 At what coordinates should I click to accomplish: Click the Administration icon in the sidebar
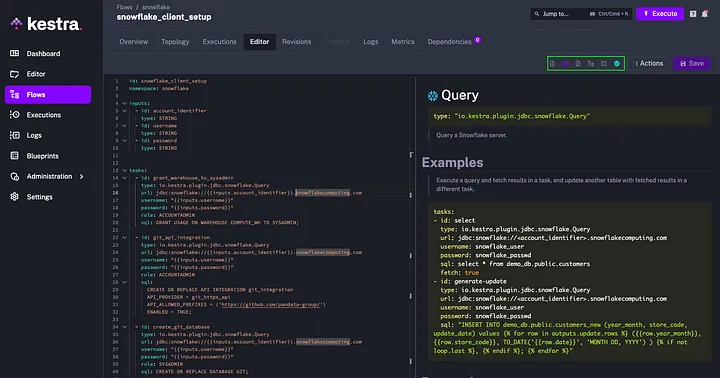[15, 176]
